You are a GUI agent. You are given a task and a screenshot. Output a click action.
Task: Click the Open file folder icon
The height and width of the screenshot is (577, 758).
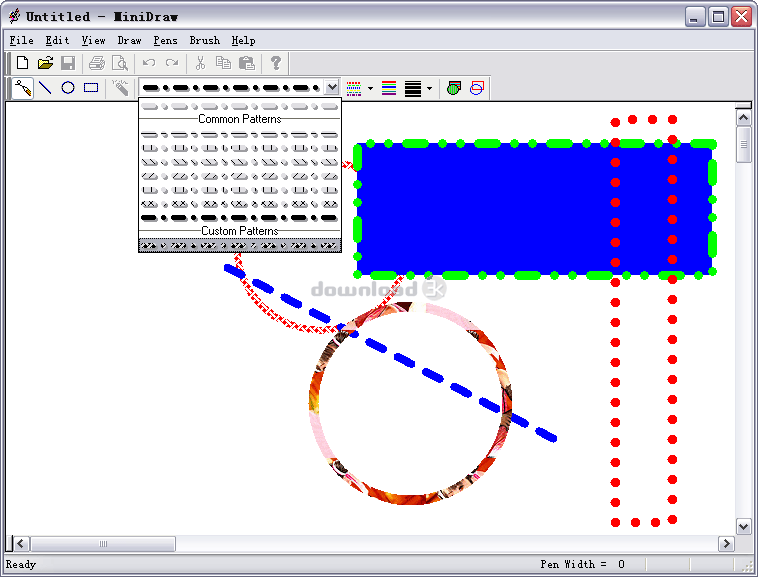pyautogui.click(x=45, y=63)
